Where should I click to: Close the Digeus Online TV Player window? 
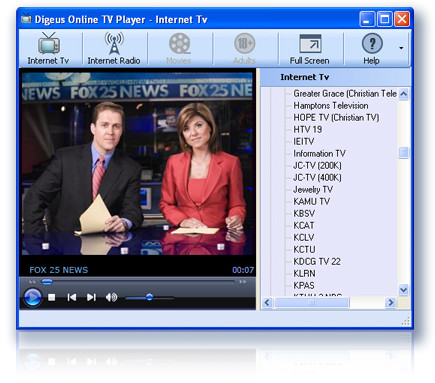(x=402, y=19)
